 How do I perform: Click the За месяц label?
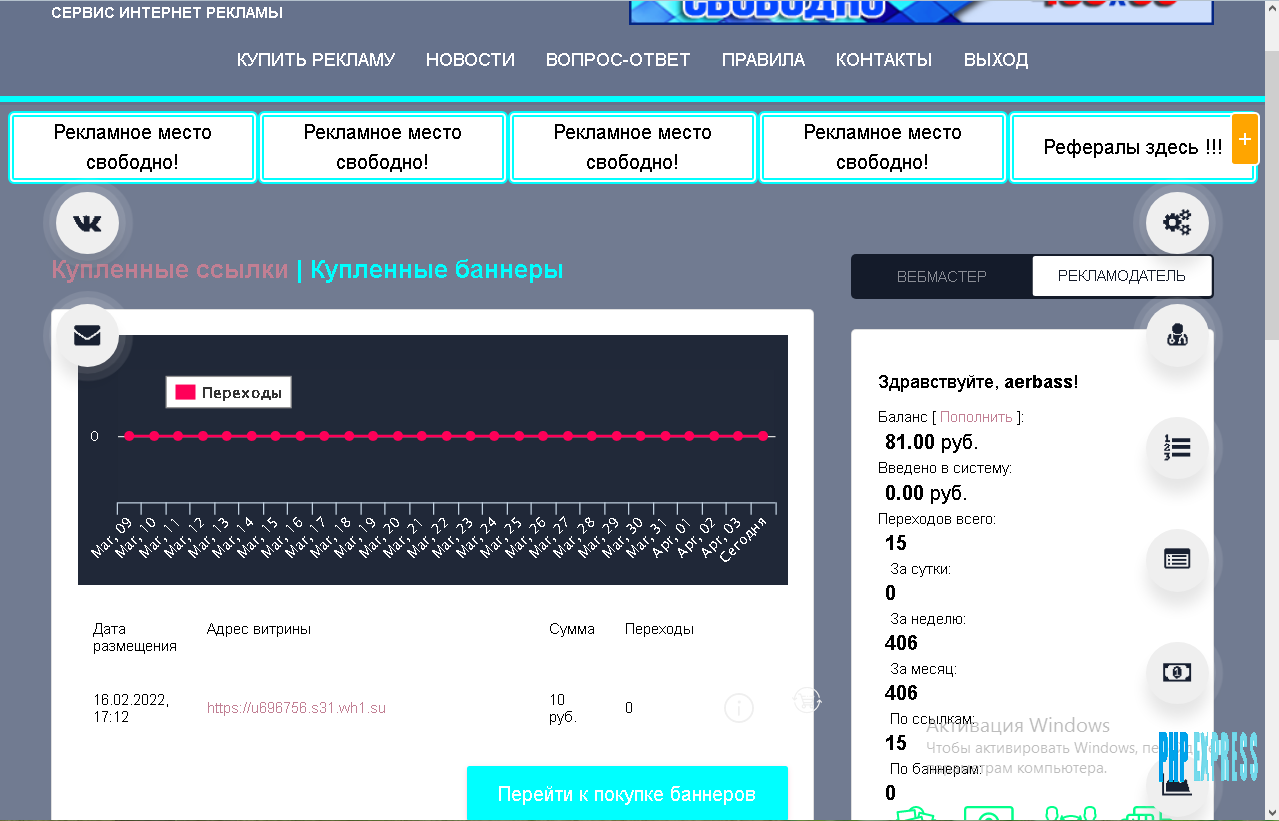(x=924, y=669)
